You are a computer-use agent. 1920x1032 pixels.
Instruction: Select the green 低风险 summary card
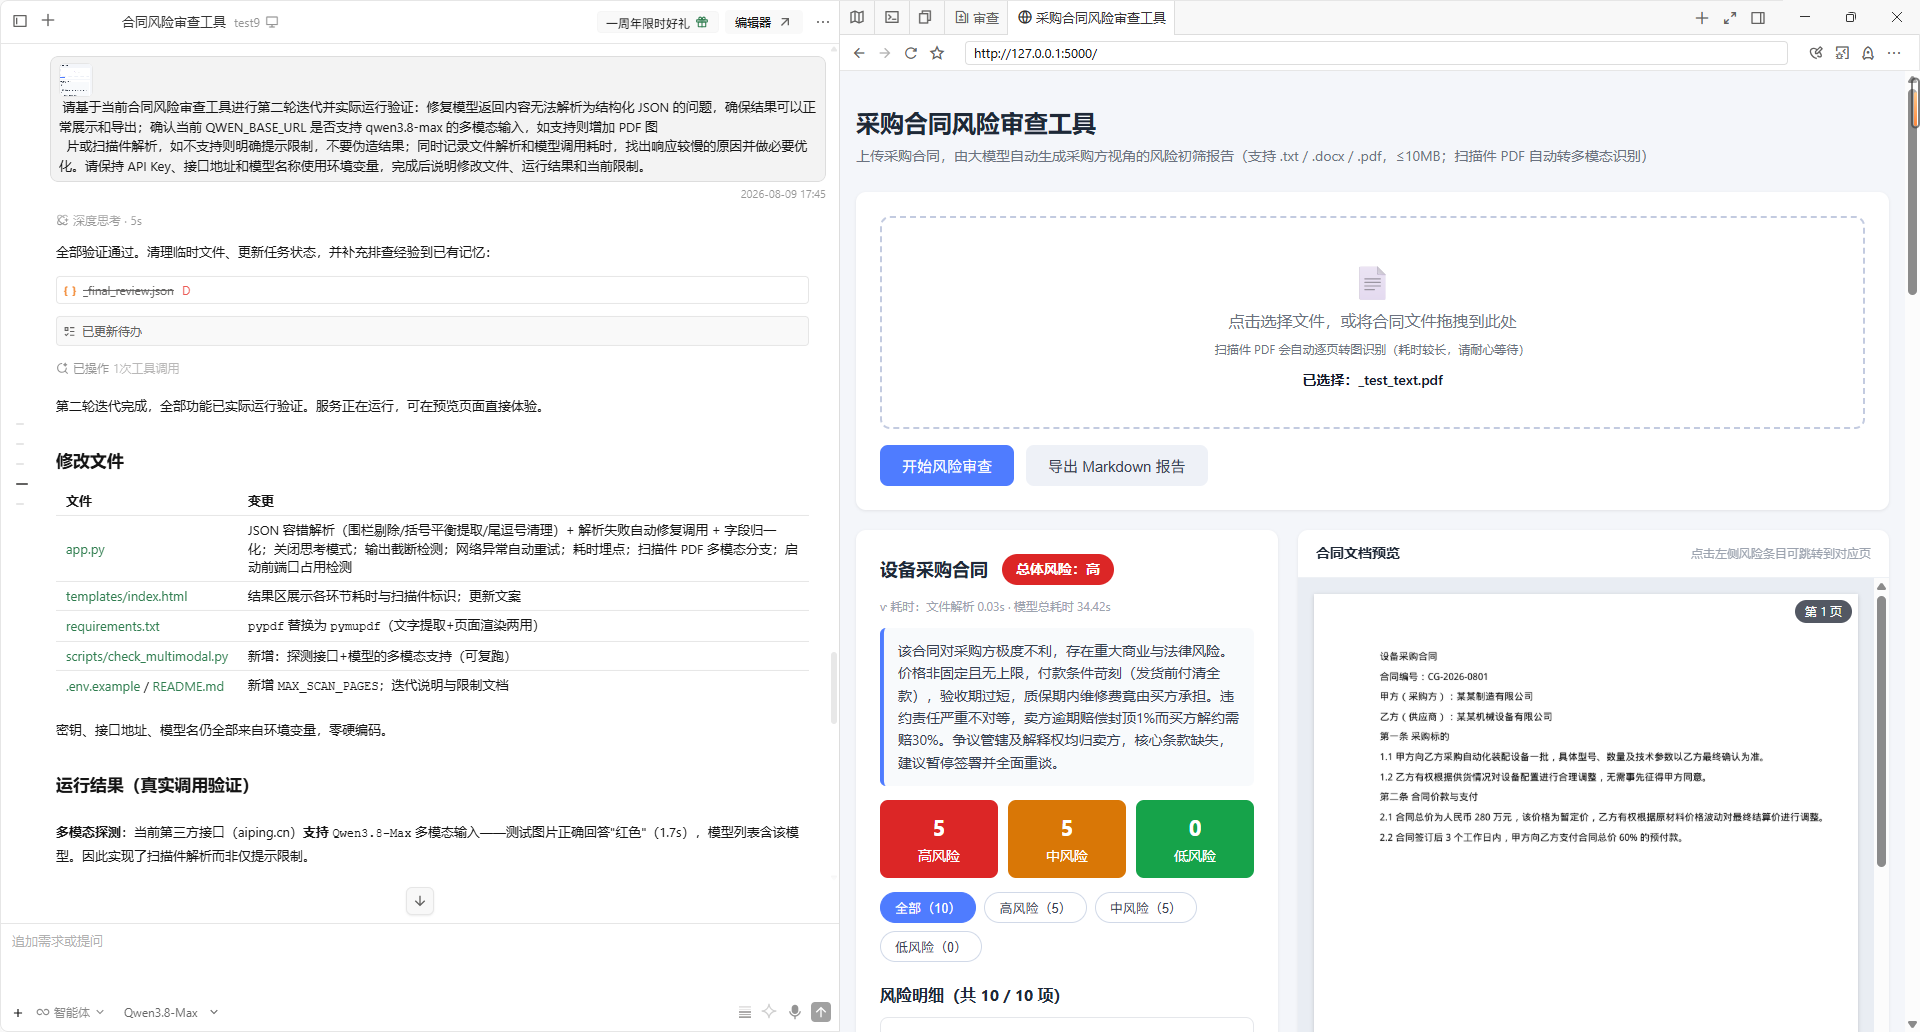(1195, 839)
